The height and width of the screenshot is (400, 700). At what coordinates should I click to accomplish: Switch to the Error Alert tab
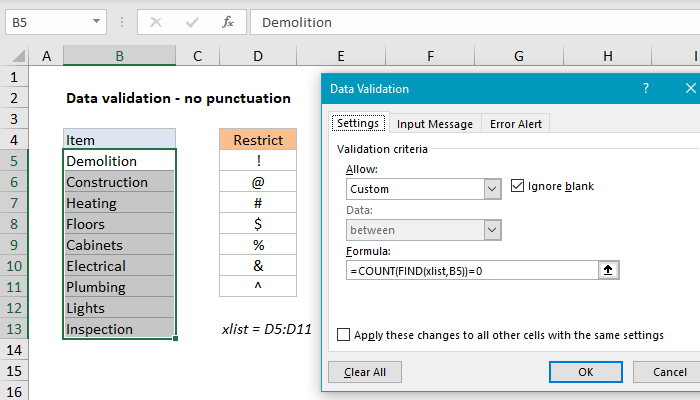[515, 124]
